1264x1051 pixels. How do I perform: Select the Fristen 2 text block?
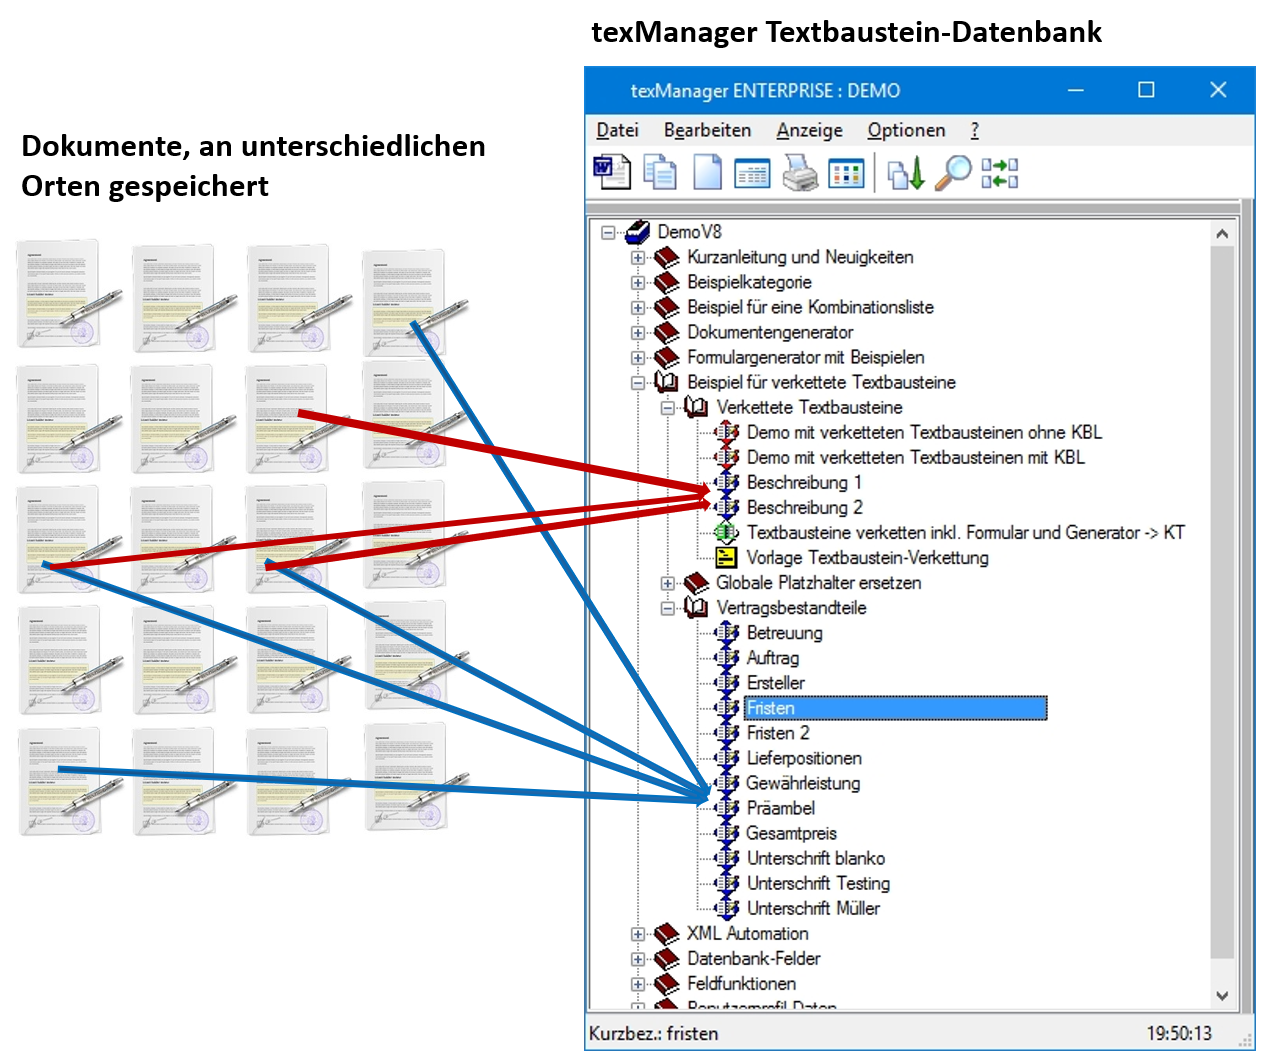778,733
